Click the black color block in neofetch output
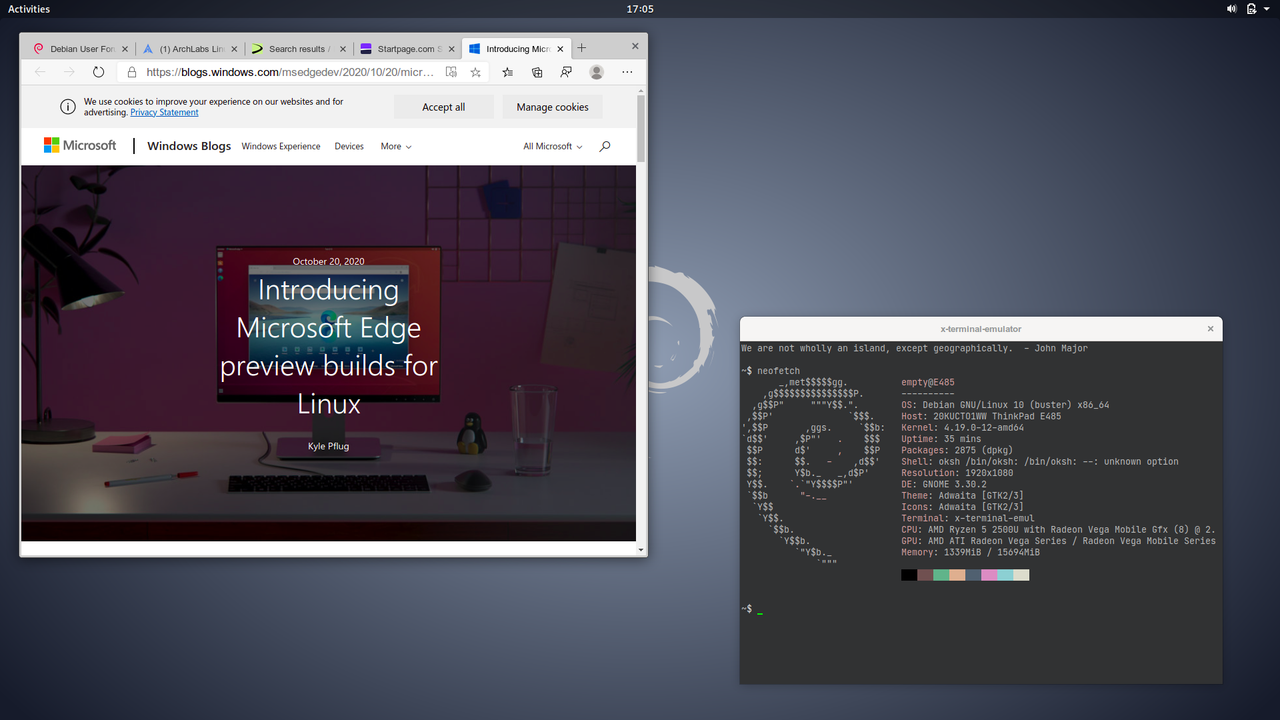This screenshot has width=1280, height=720. pos(909,575)
